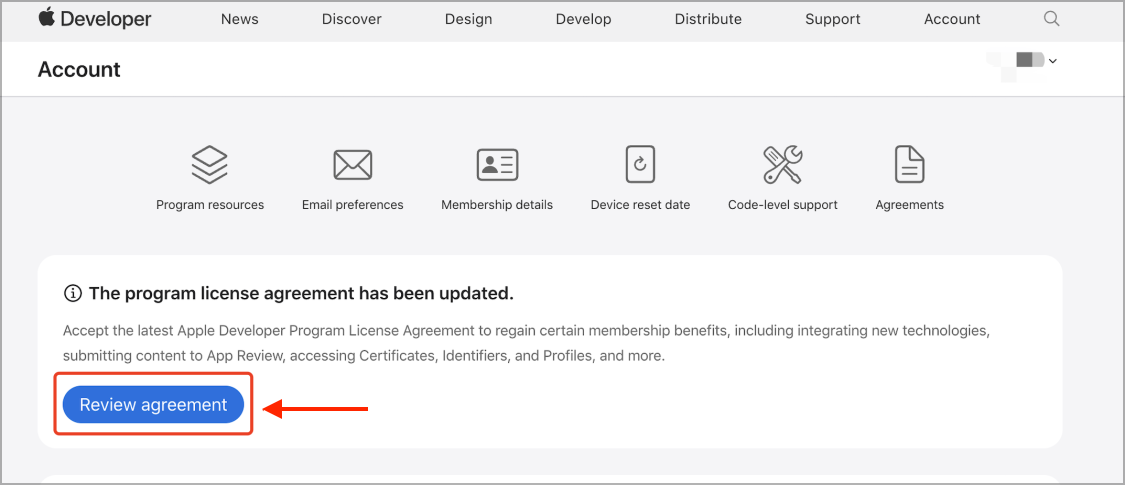Open Code-level support tools icon
The image size is (1125, 485).
point(783,164)
